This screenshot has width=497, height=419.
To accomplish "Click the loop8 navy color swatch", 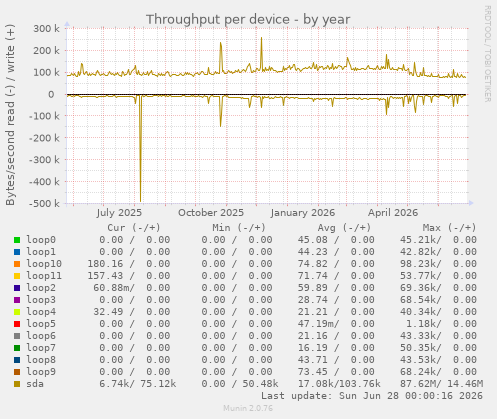I will pyautogui.click(x=17, y=360).
